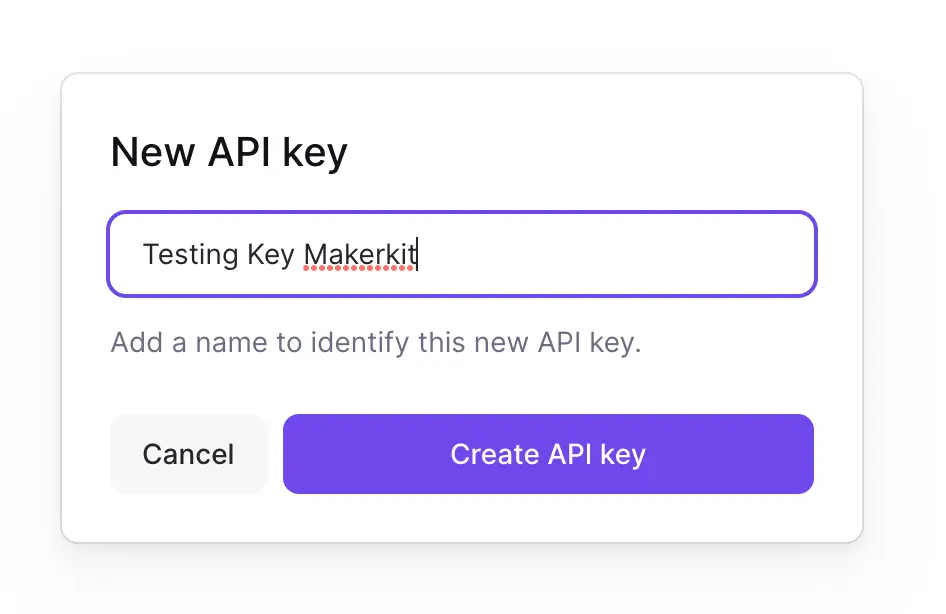Click the text caret after Makerkit
The image size is (946, 614).
pos(417,254)
